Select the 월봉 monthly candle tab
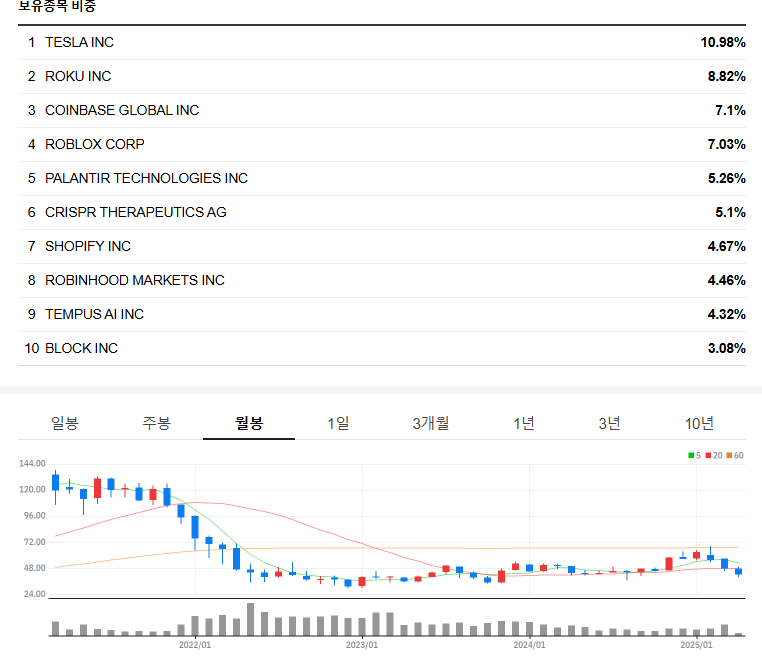 pos(249,423)
